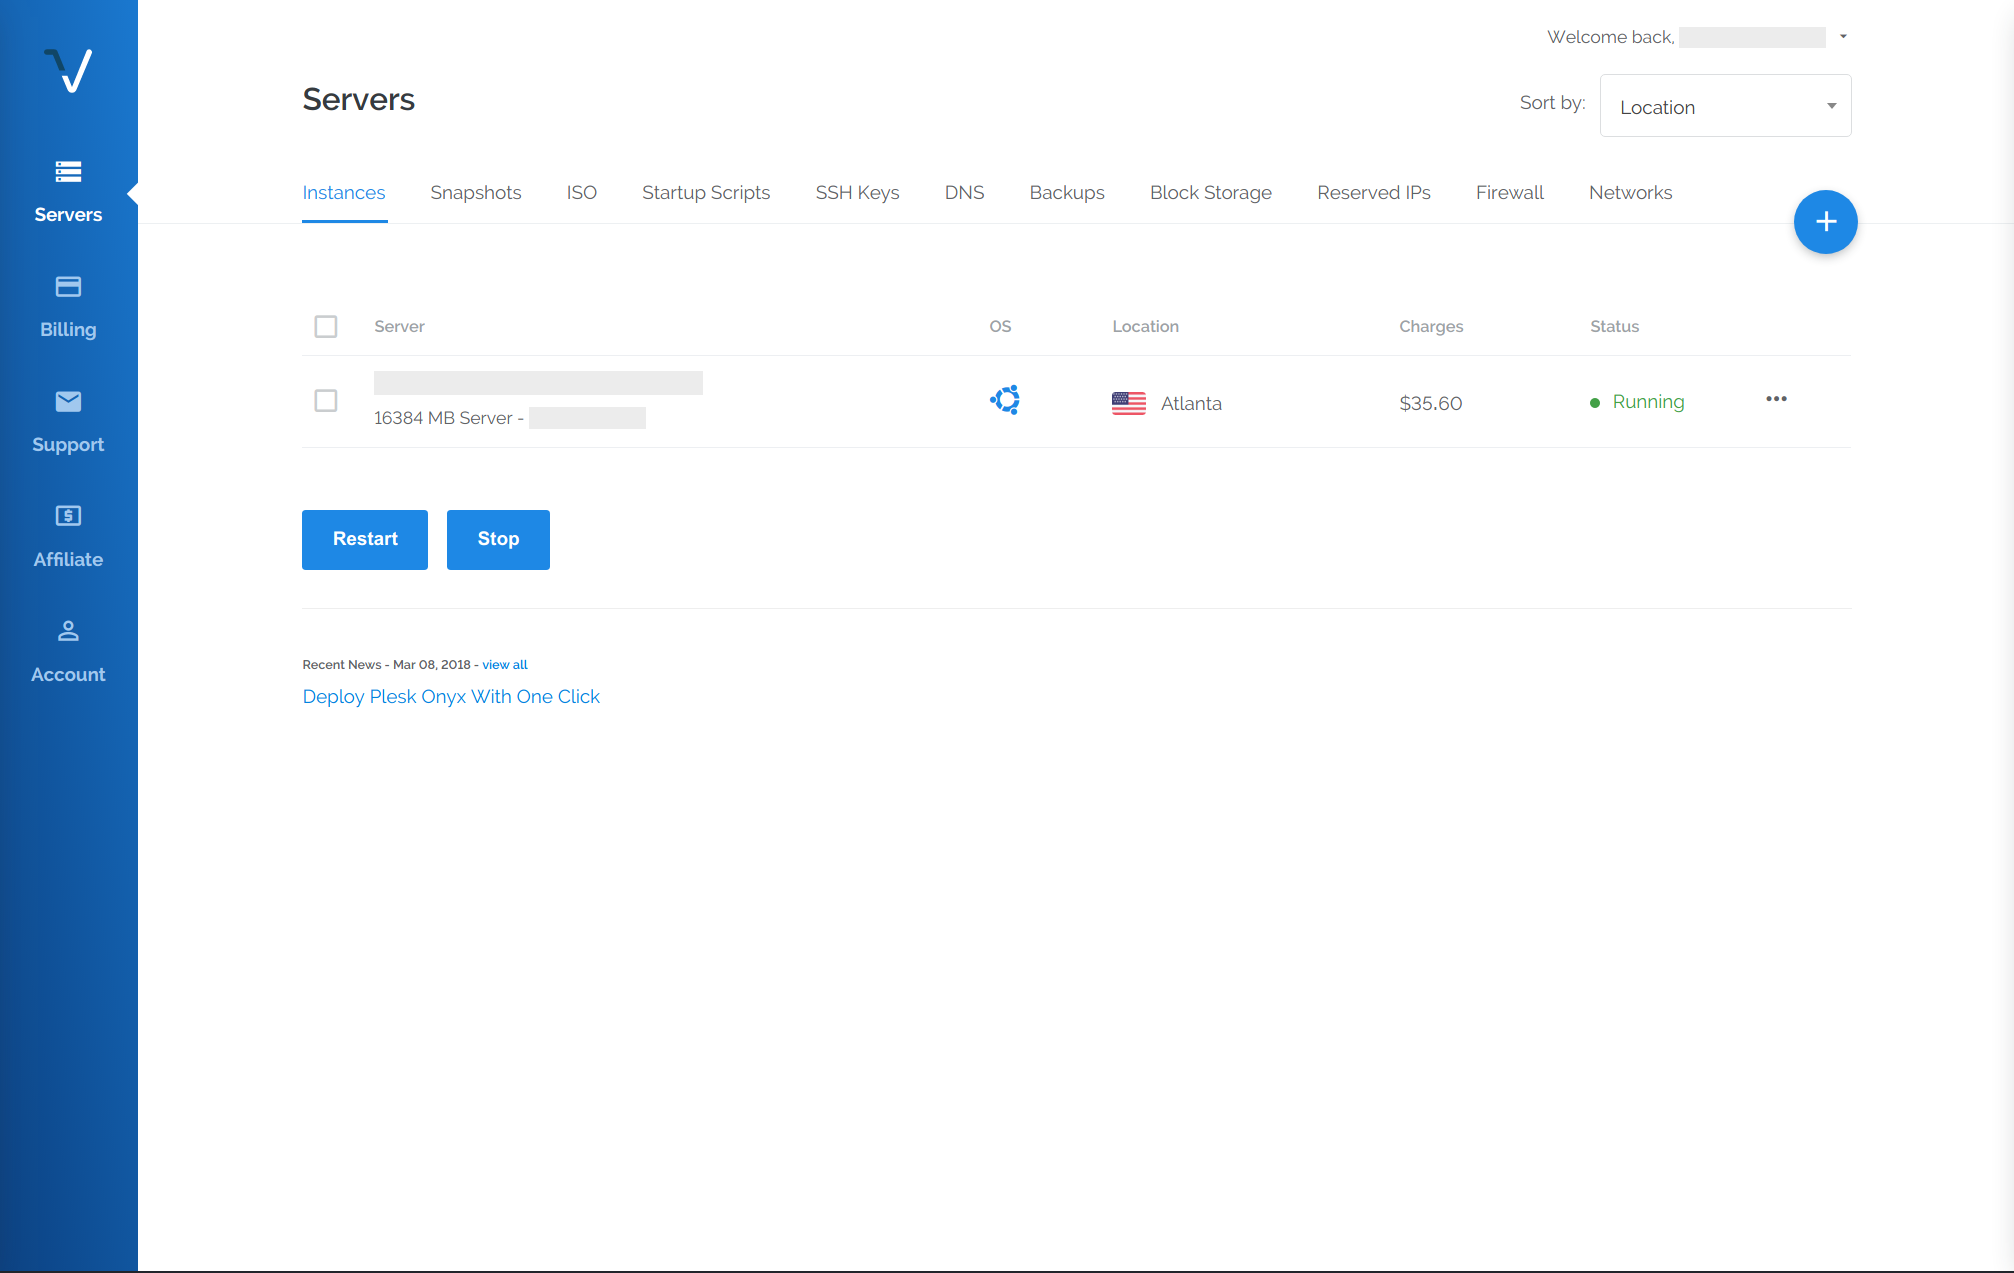
Task: Click the '16384 MB Server' description text
Action: pos(443,418)
